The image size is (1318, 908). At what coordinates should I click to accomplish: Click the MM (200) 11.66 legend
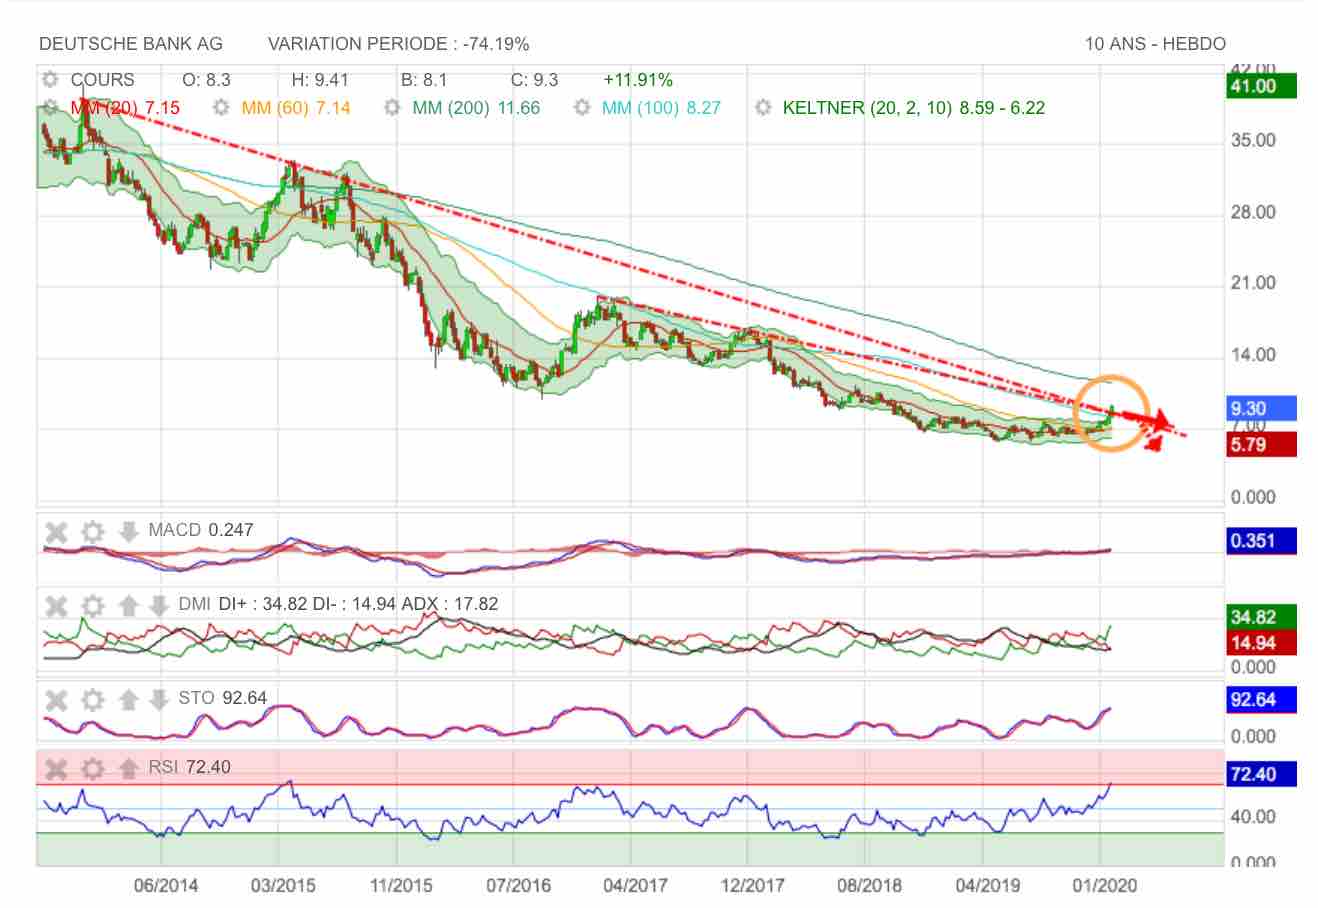click(476, 107)
